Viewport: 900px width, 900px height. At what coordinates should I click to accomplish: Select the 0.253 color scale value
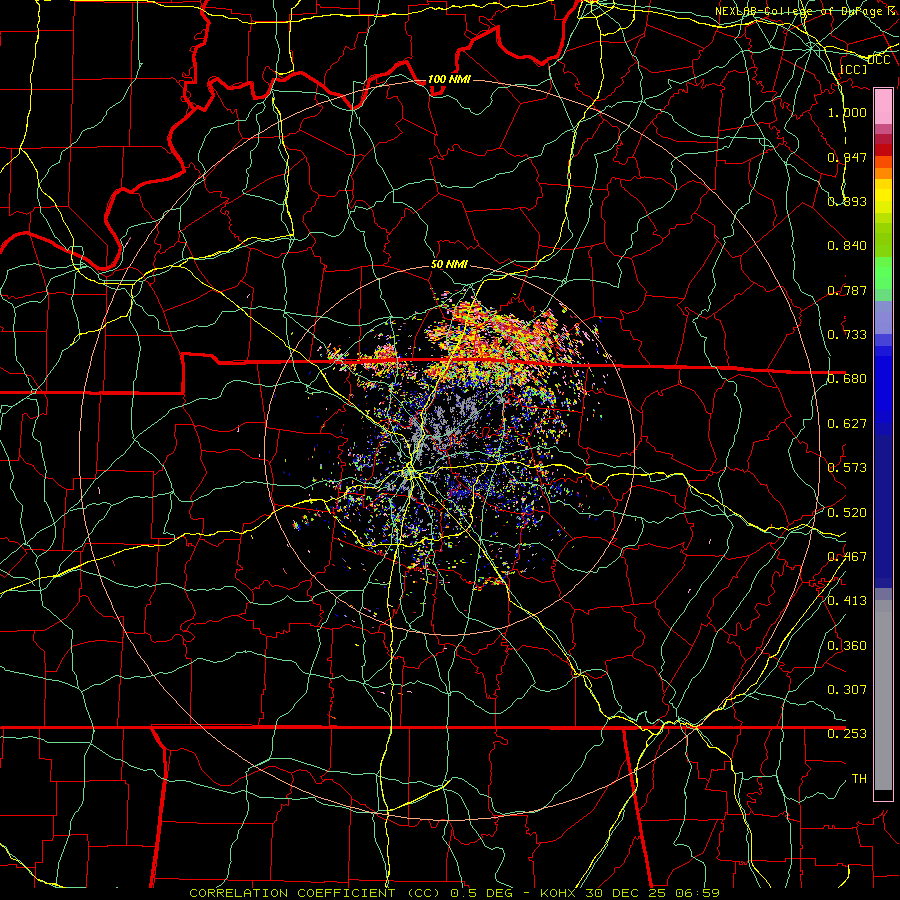847,733
